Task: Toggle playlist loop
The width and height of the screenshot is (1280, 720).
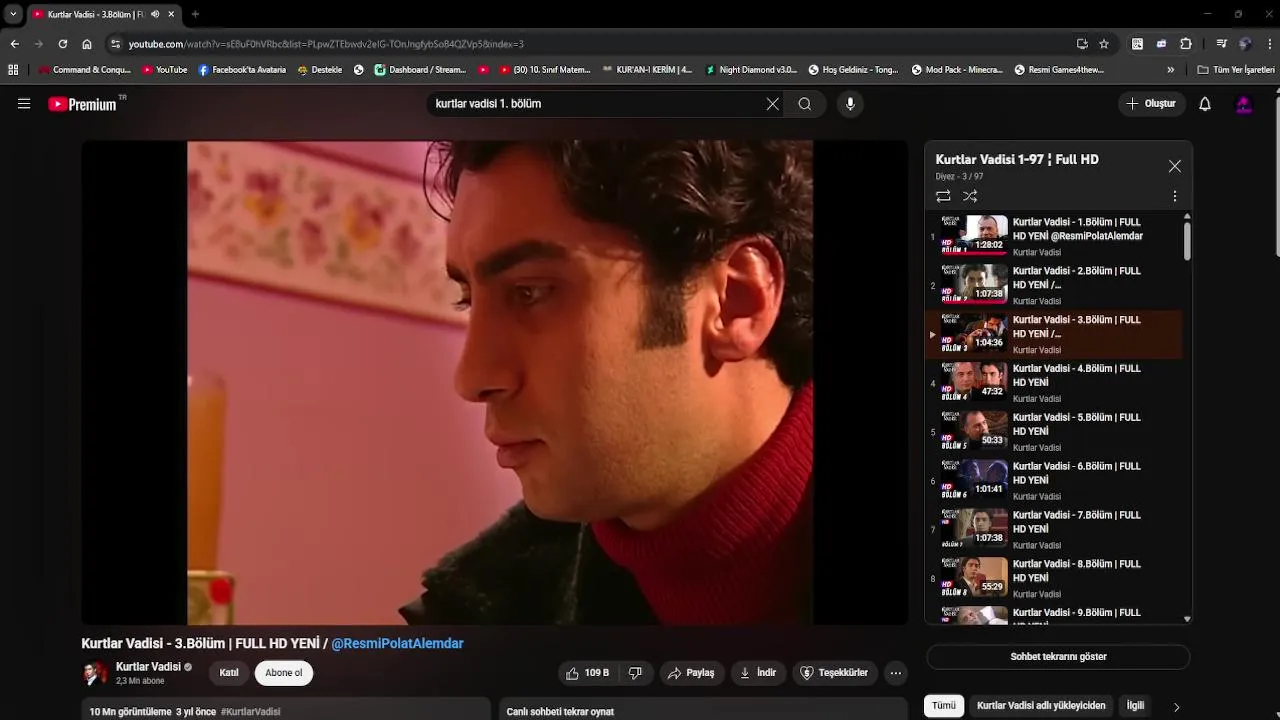Action: pyautogui.click(x=943, y=196)
